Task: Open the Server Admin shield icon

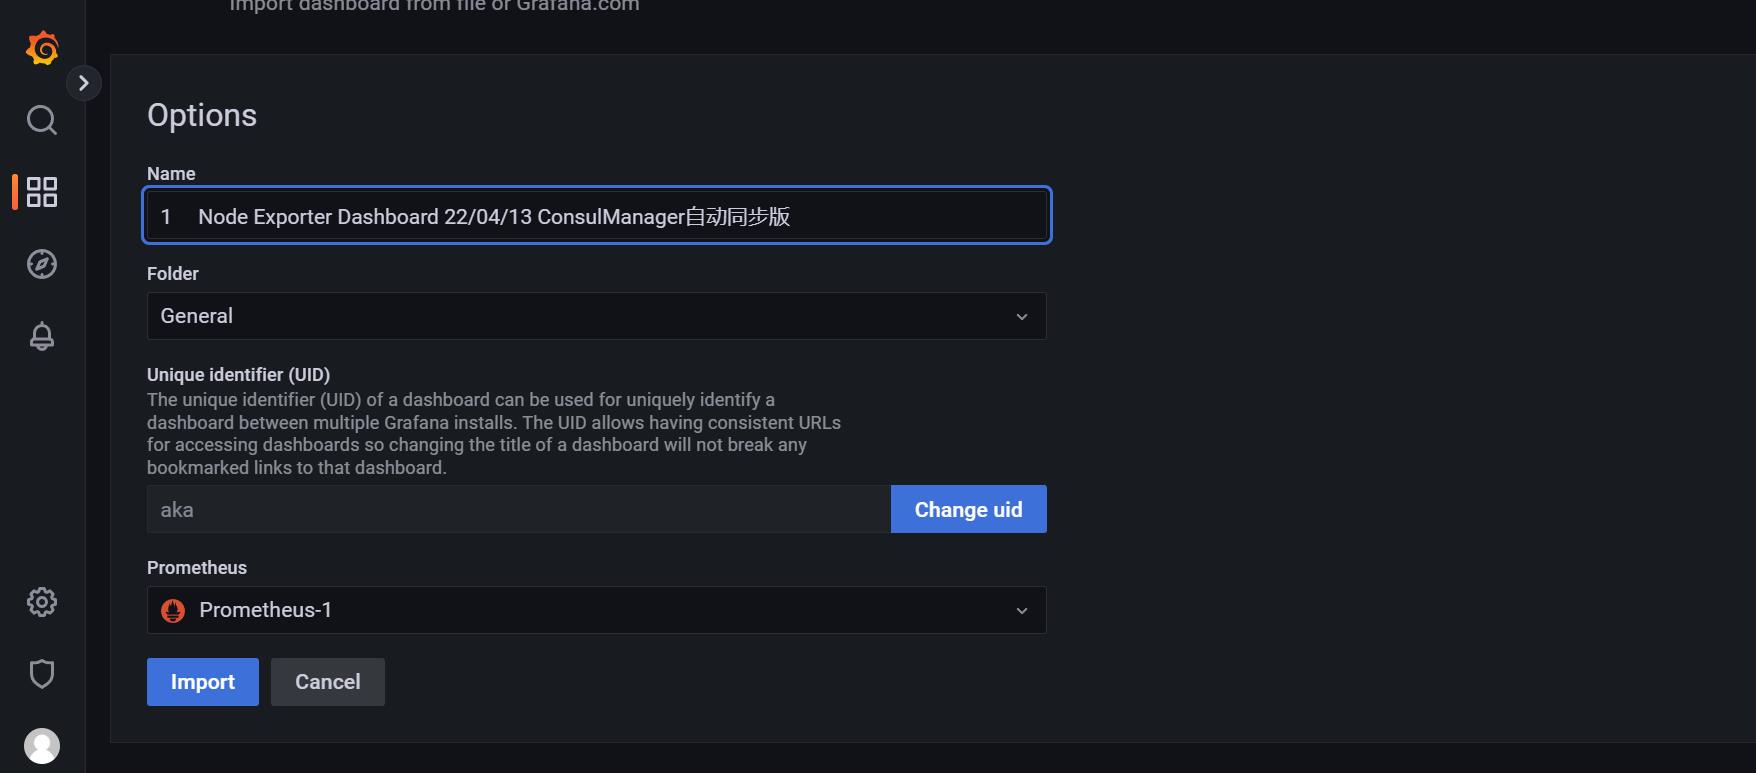Action: 42,674
